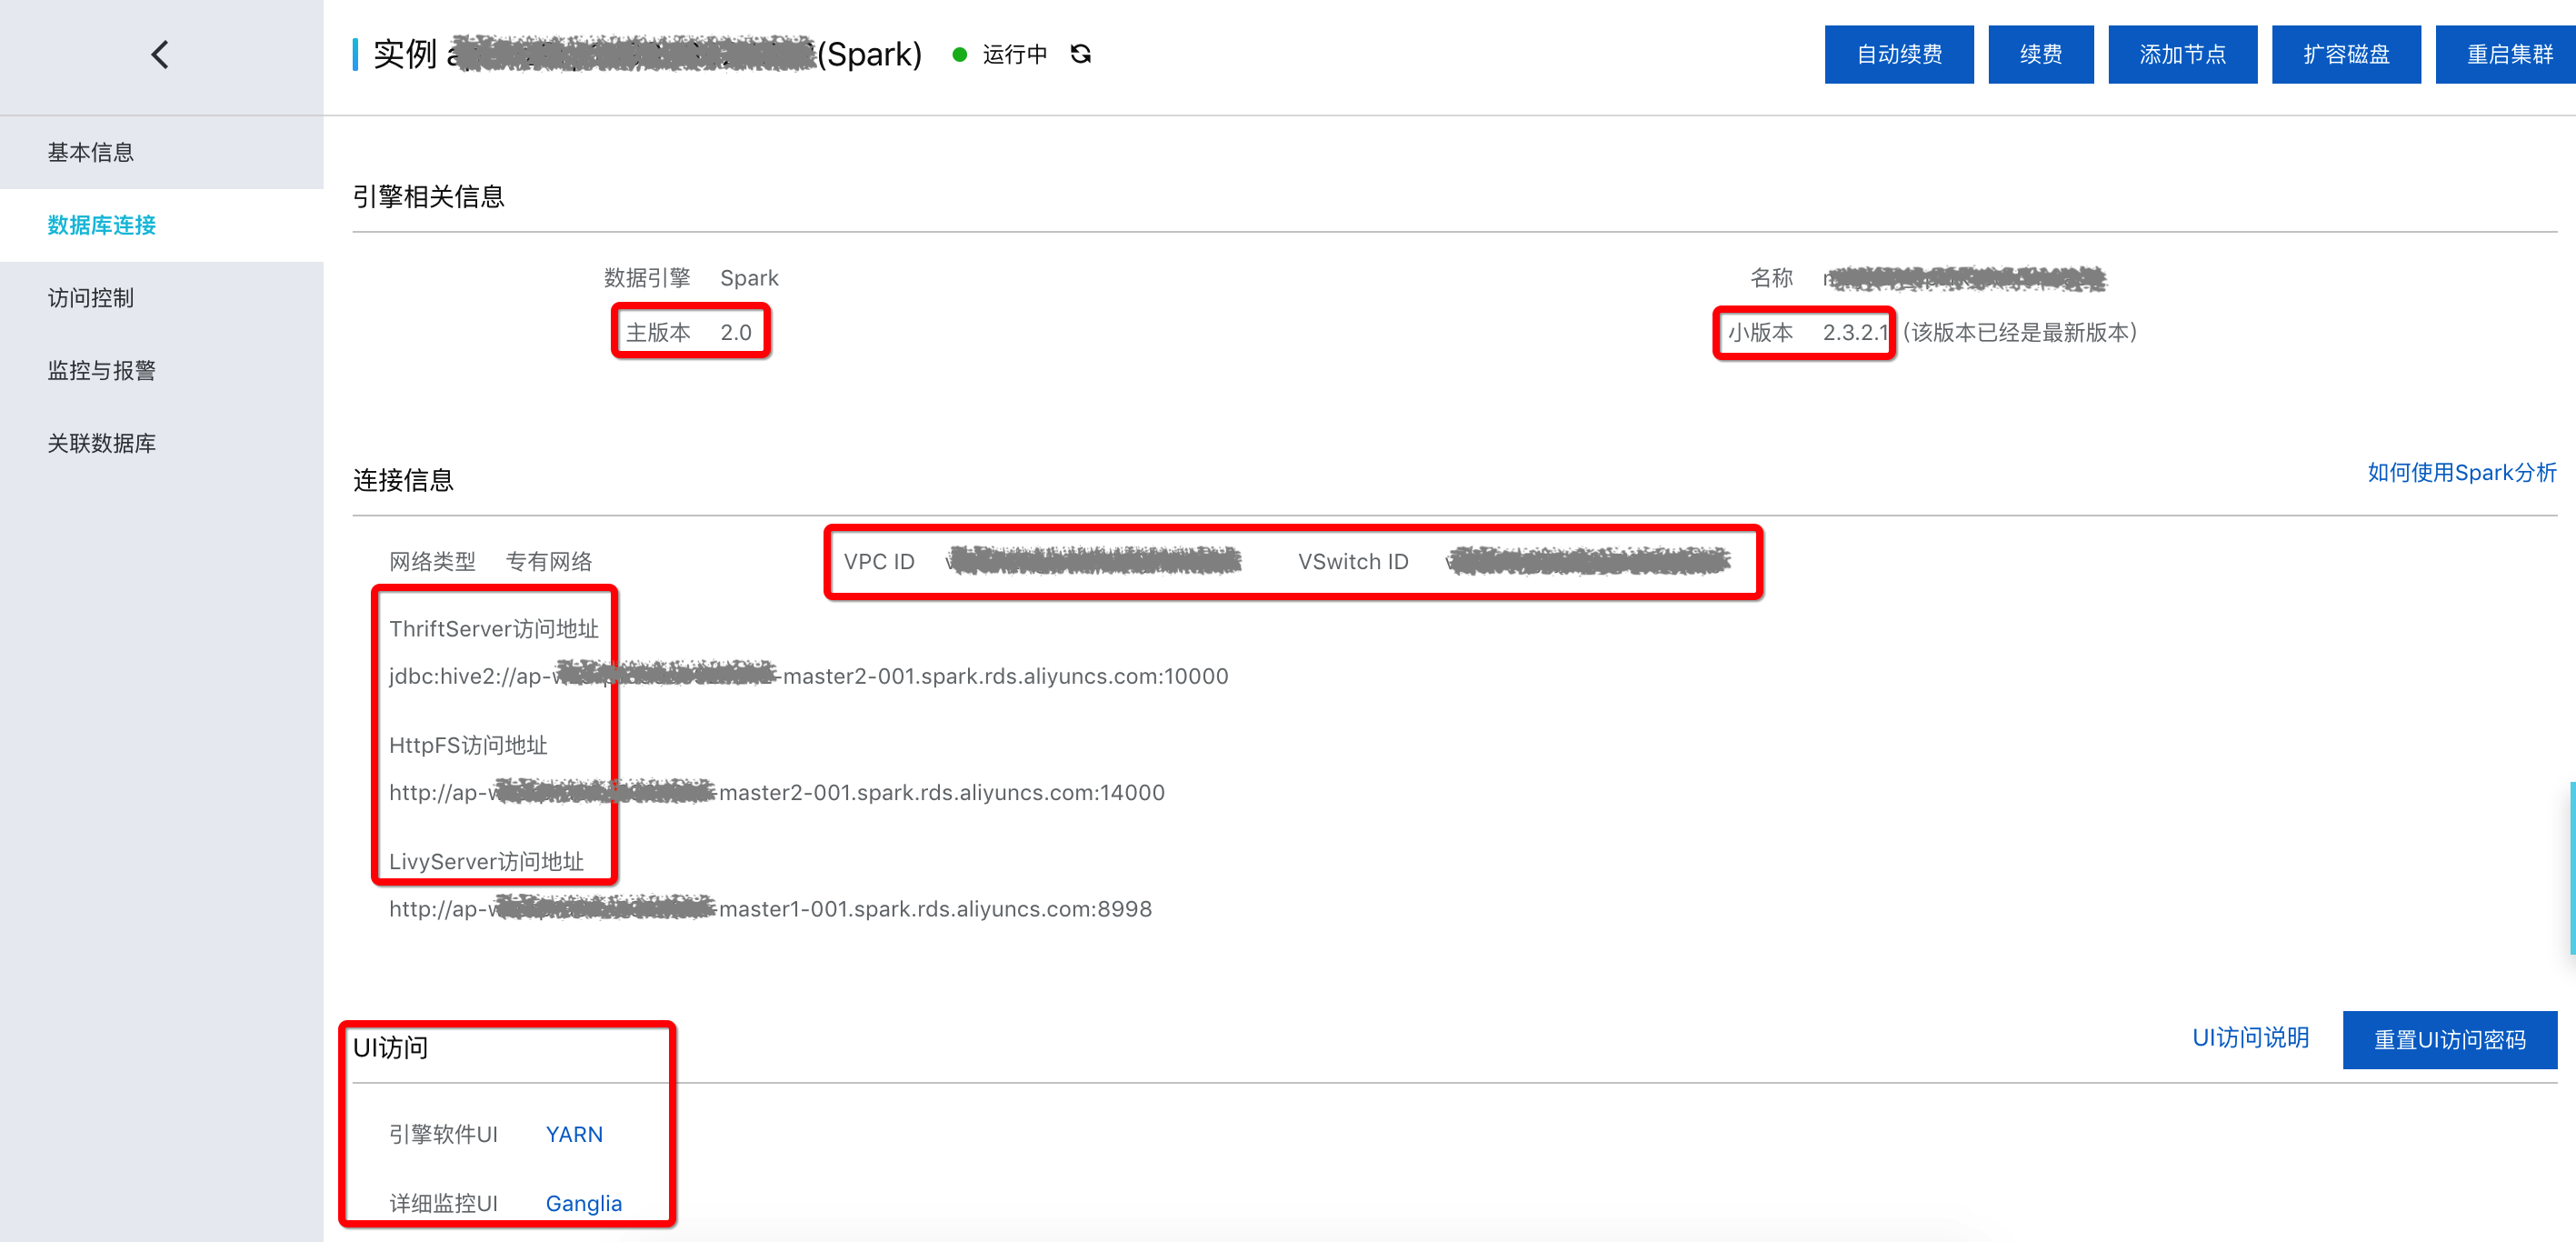Click the 扩容磁盘 button
This screenshot has width=2576, height=1242.
(x=2345, y=54)
